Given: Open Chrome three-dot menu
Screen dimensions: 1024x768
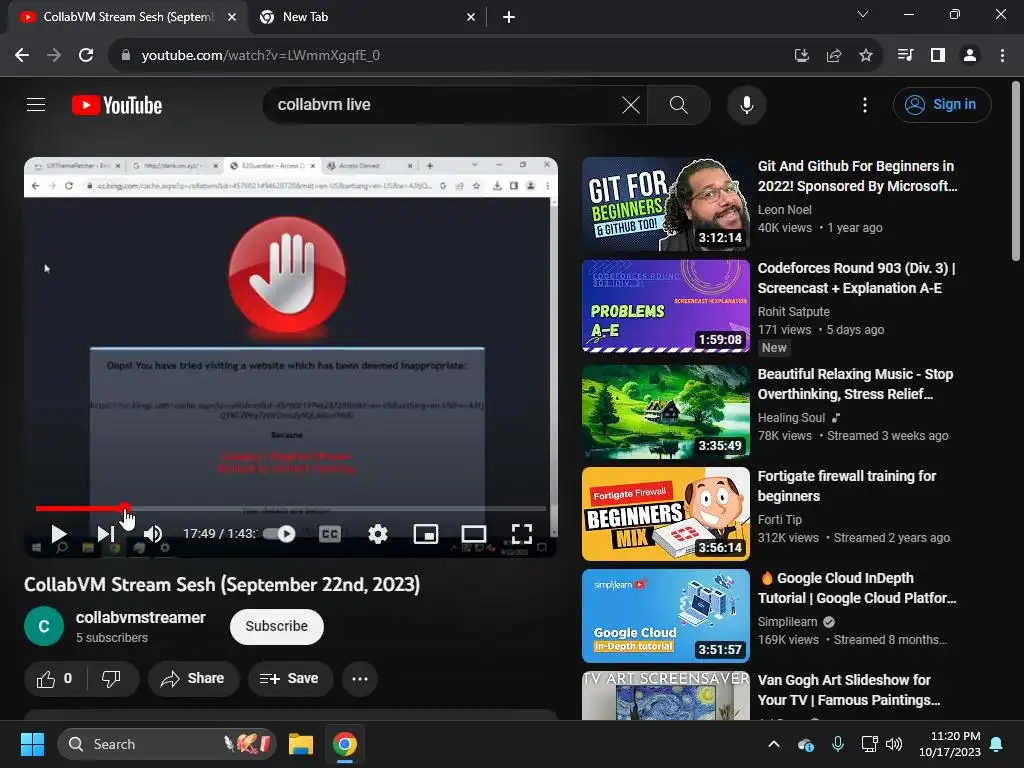Looking at the screenshot, I should point(1002,55).
